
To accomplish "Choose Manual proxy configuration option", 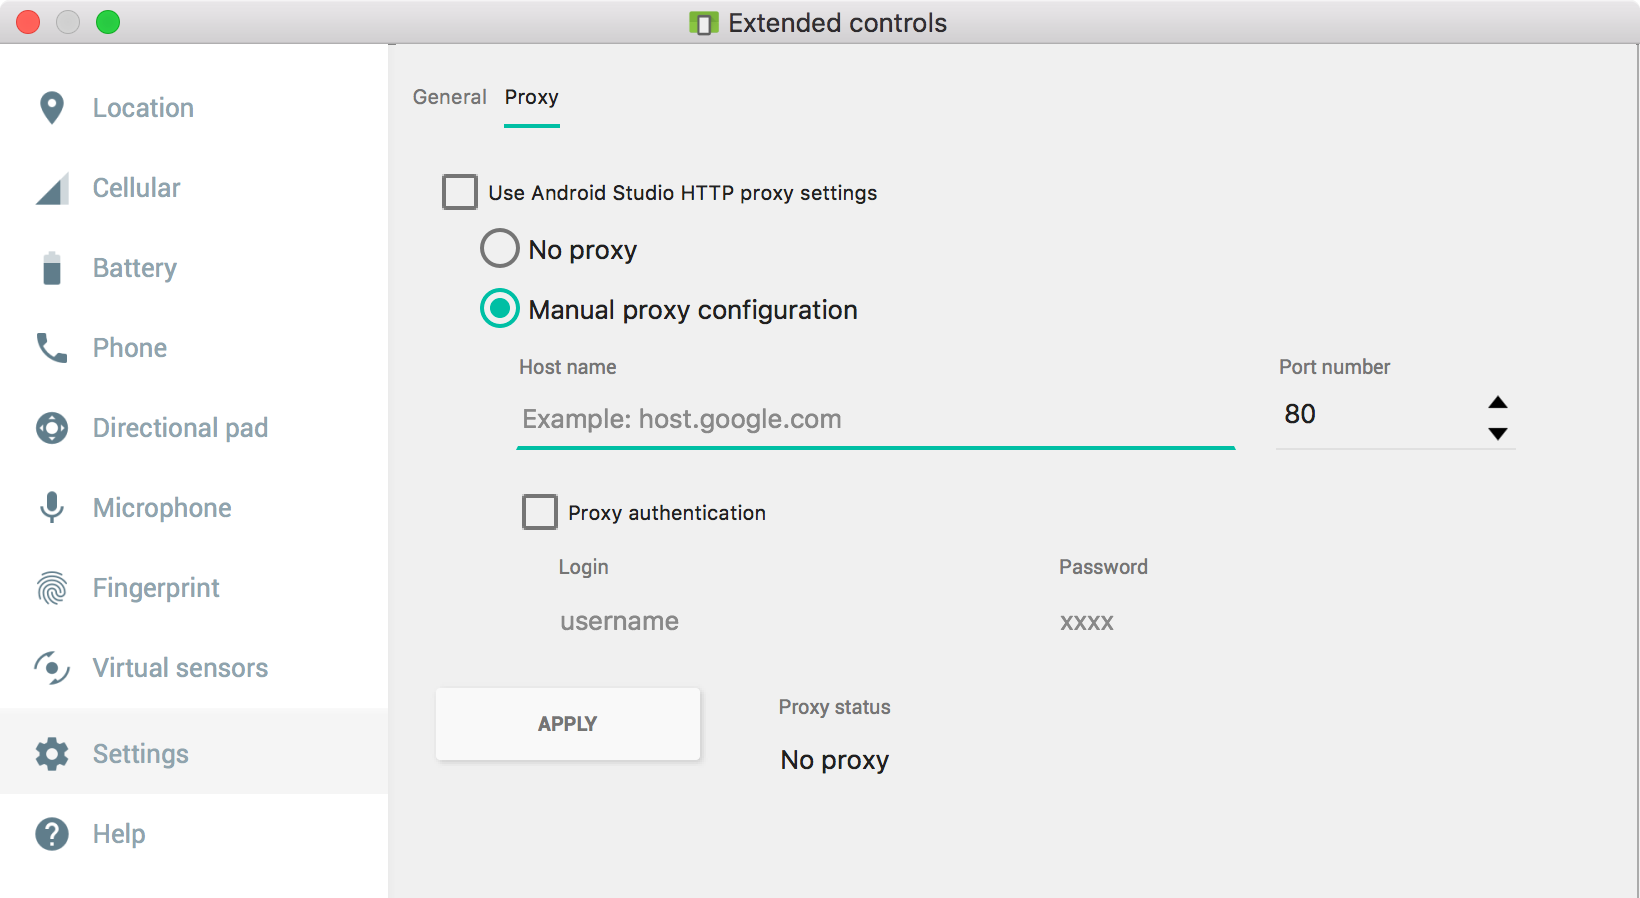I will 500,309.
